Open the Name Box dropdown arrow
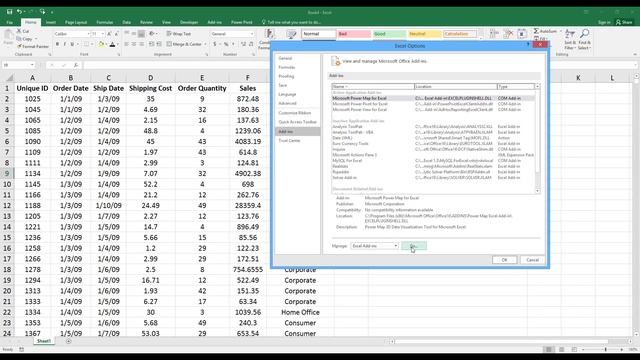 point(32,65)
